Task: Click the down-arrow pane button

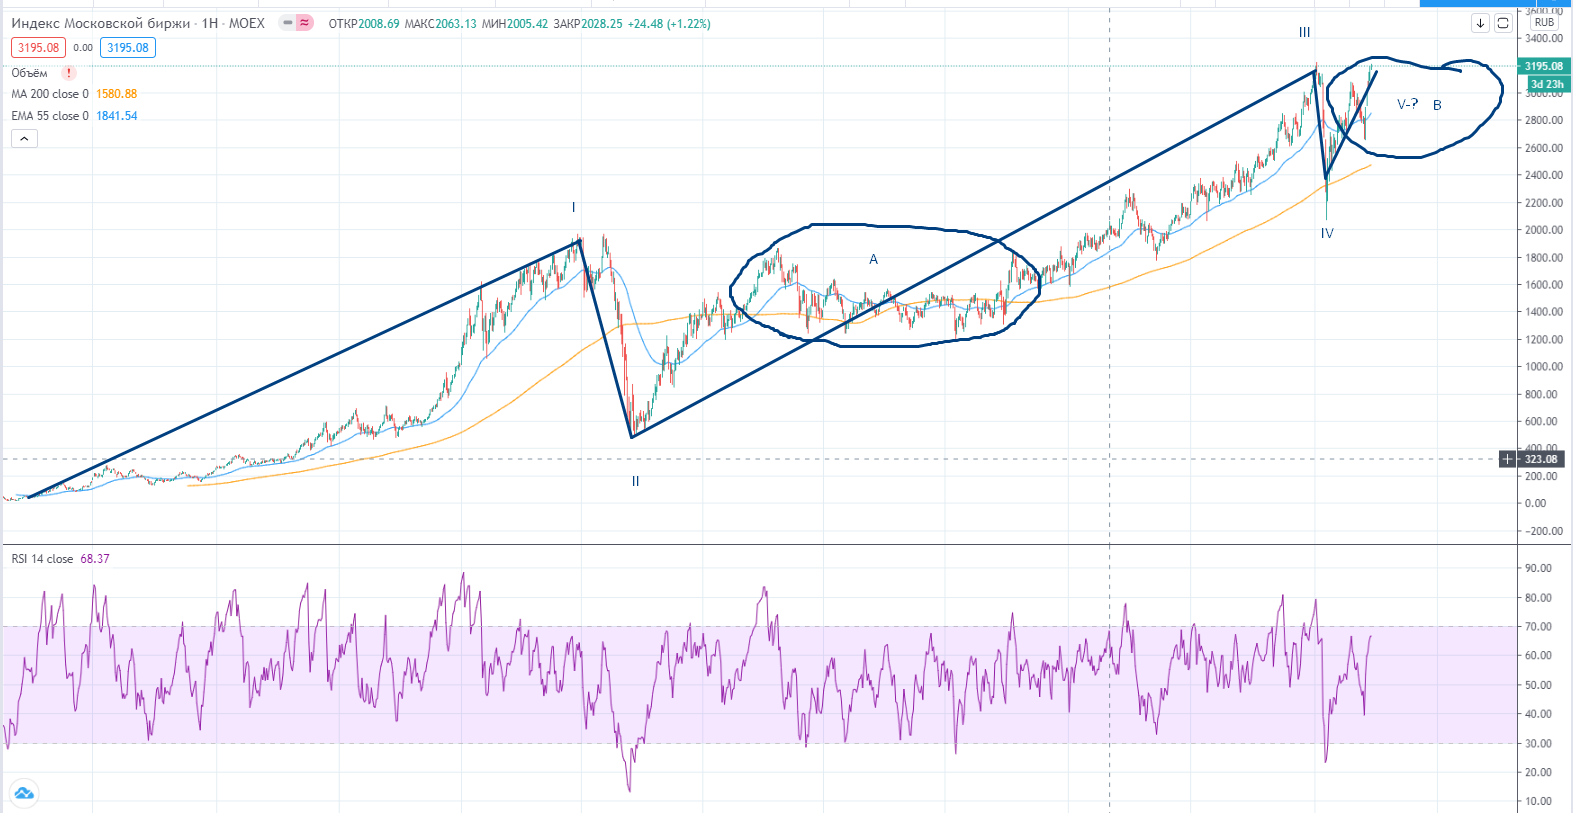Action: click(x=1480, y=23)
